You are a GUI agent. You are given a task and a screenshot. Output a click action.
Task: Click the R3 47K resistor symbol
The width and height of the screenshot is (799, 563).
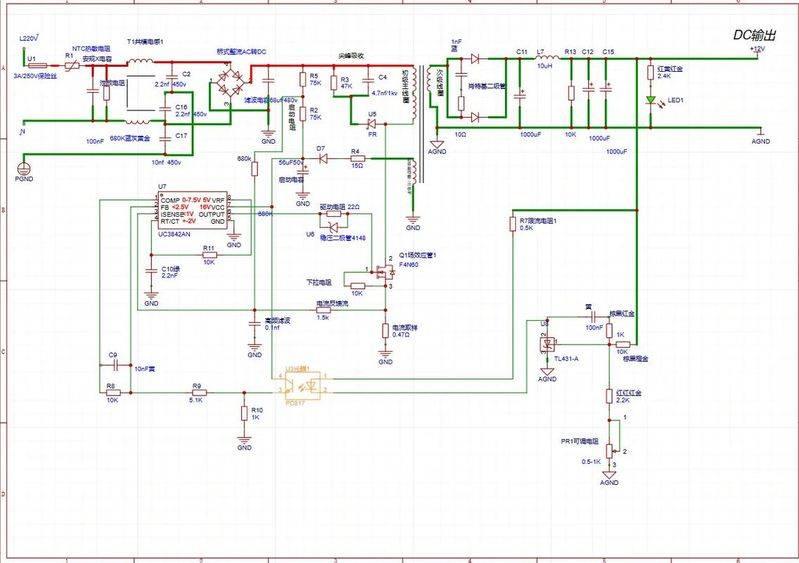click(x=334, y=83)
